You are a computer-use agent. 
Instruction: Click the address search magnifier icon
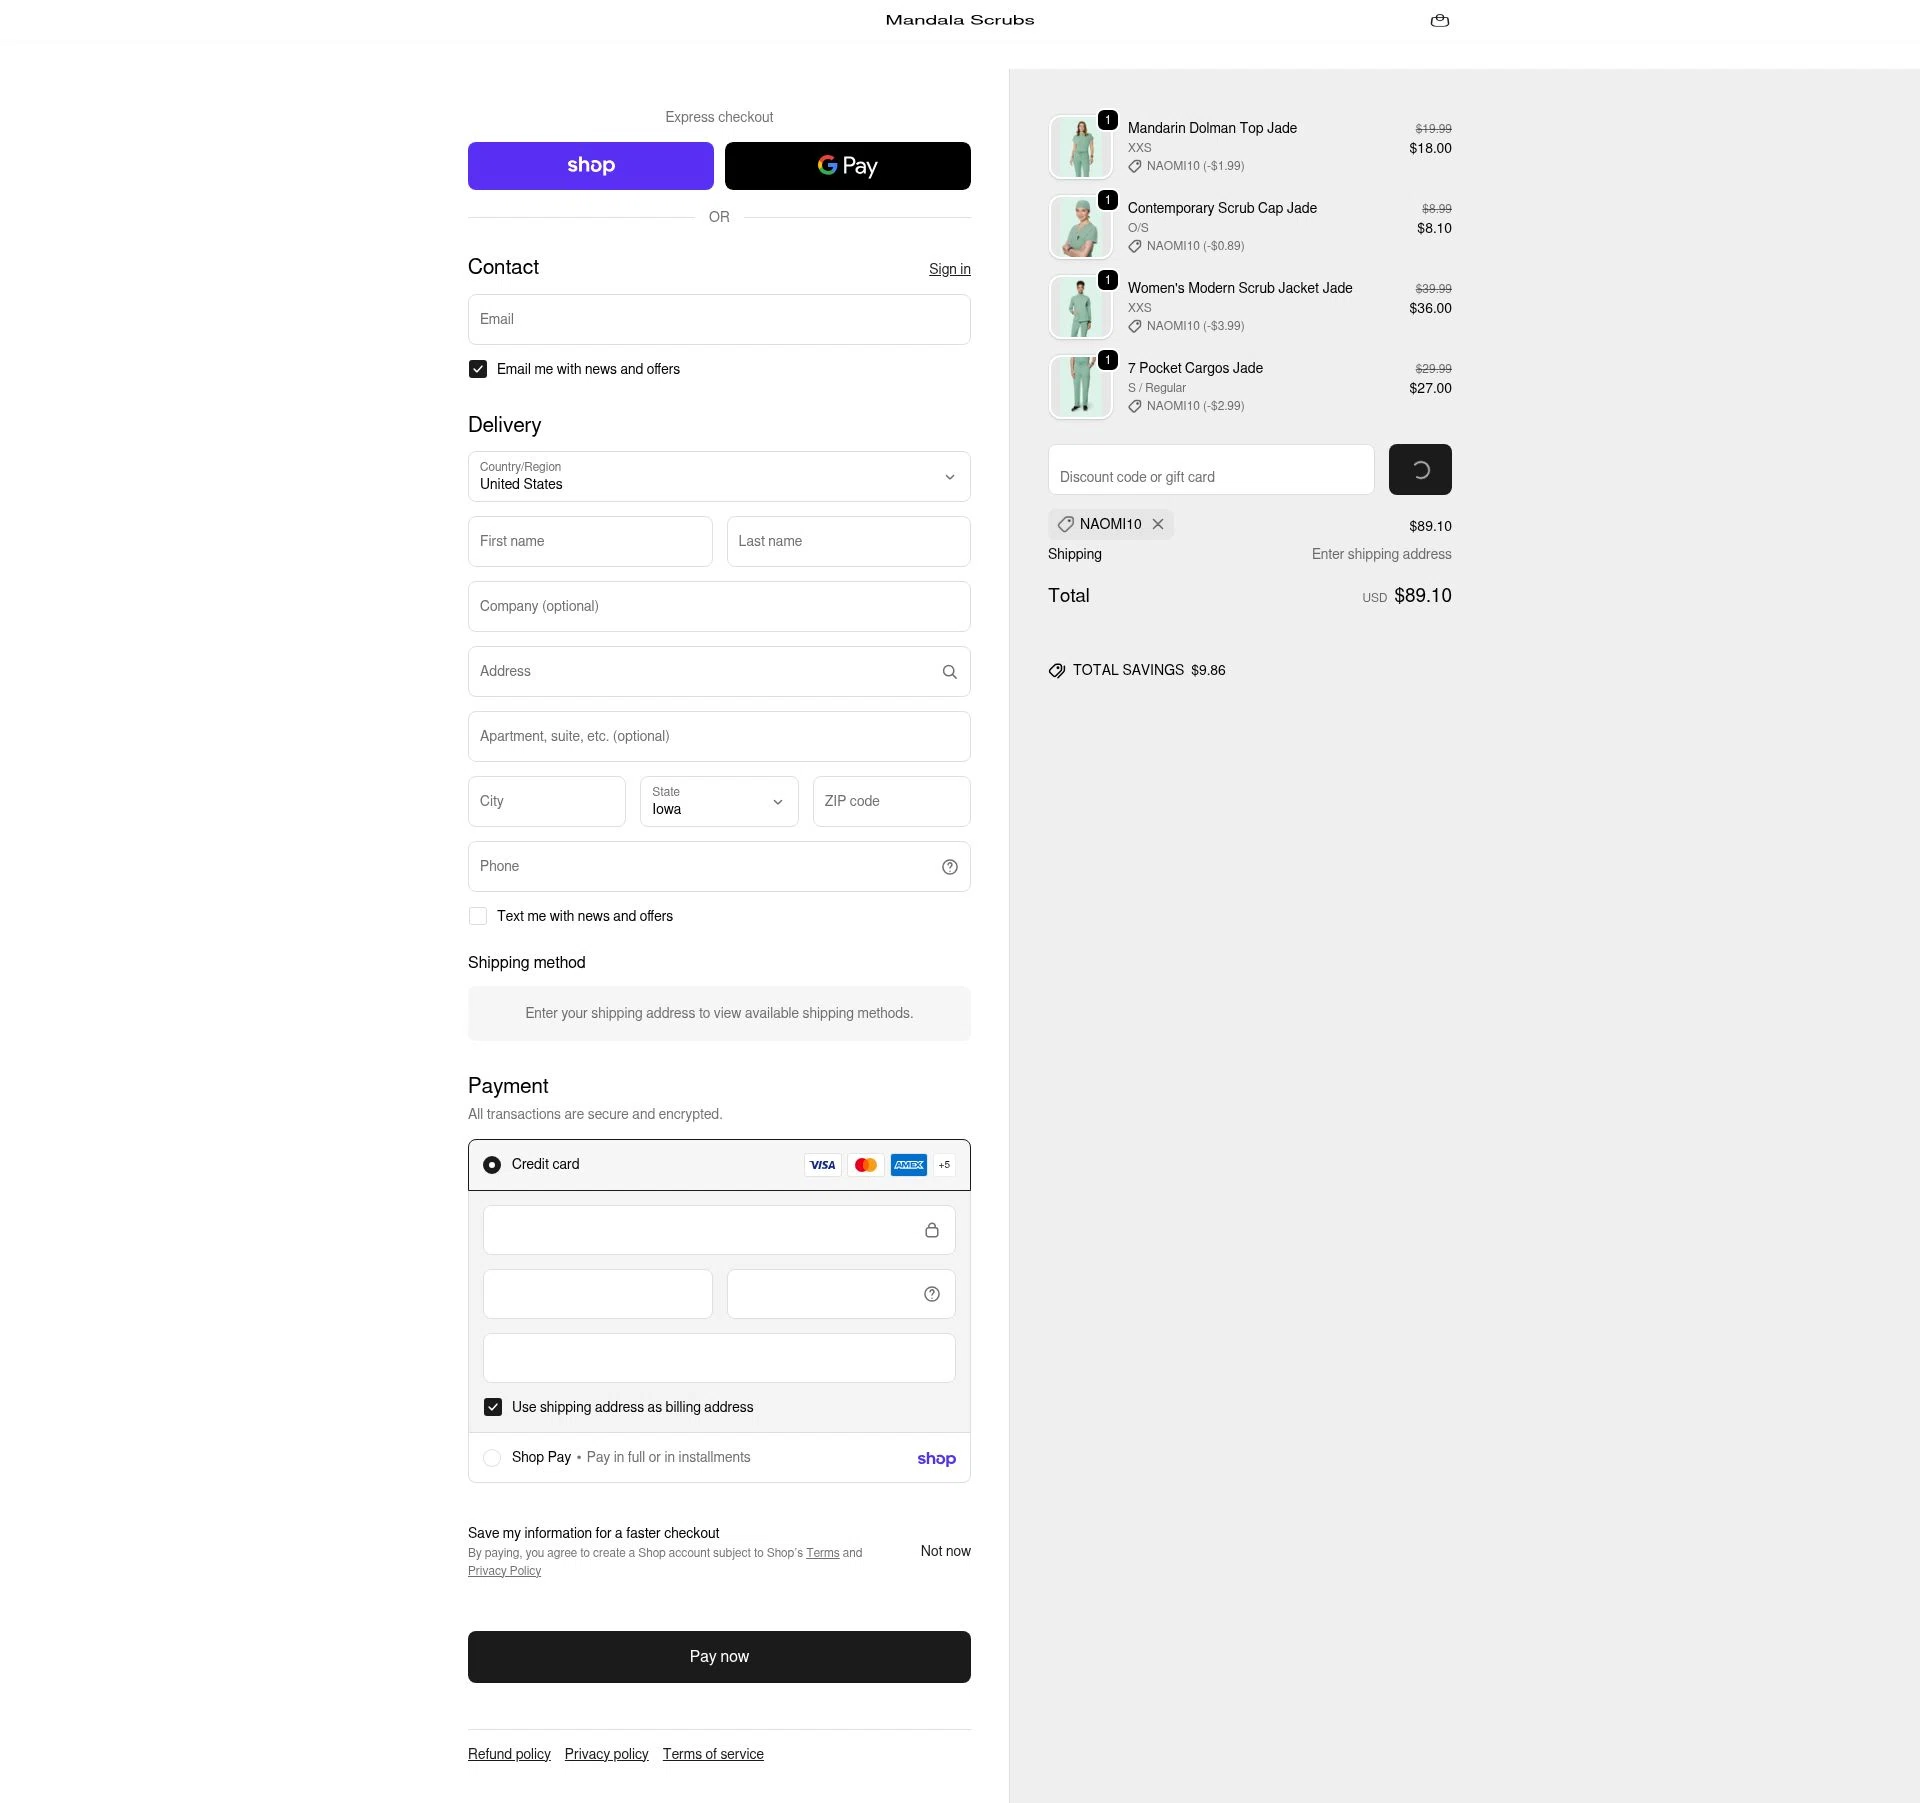pyautogui.click(x=949, y=672)
